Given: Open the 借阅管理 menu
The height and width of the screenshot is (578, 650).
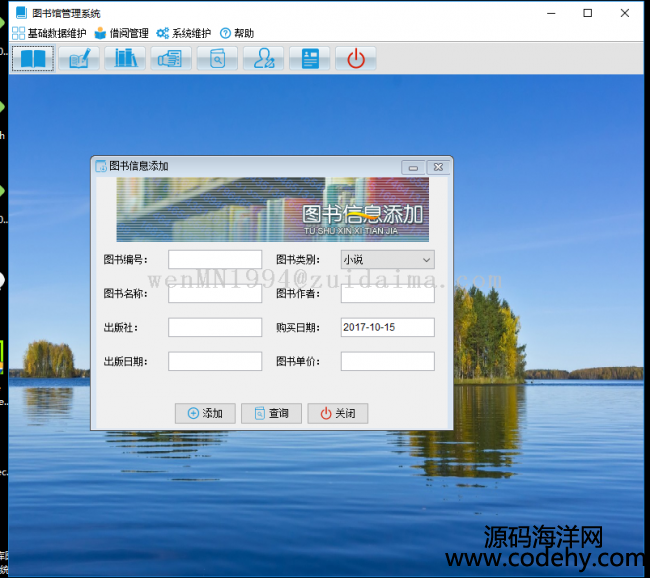Looking at the screenshot, I should pos(121,33).
